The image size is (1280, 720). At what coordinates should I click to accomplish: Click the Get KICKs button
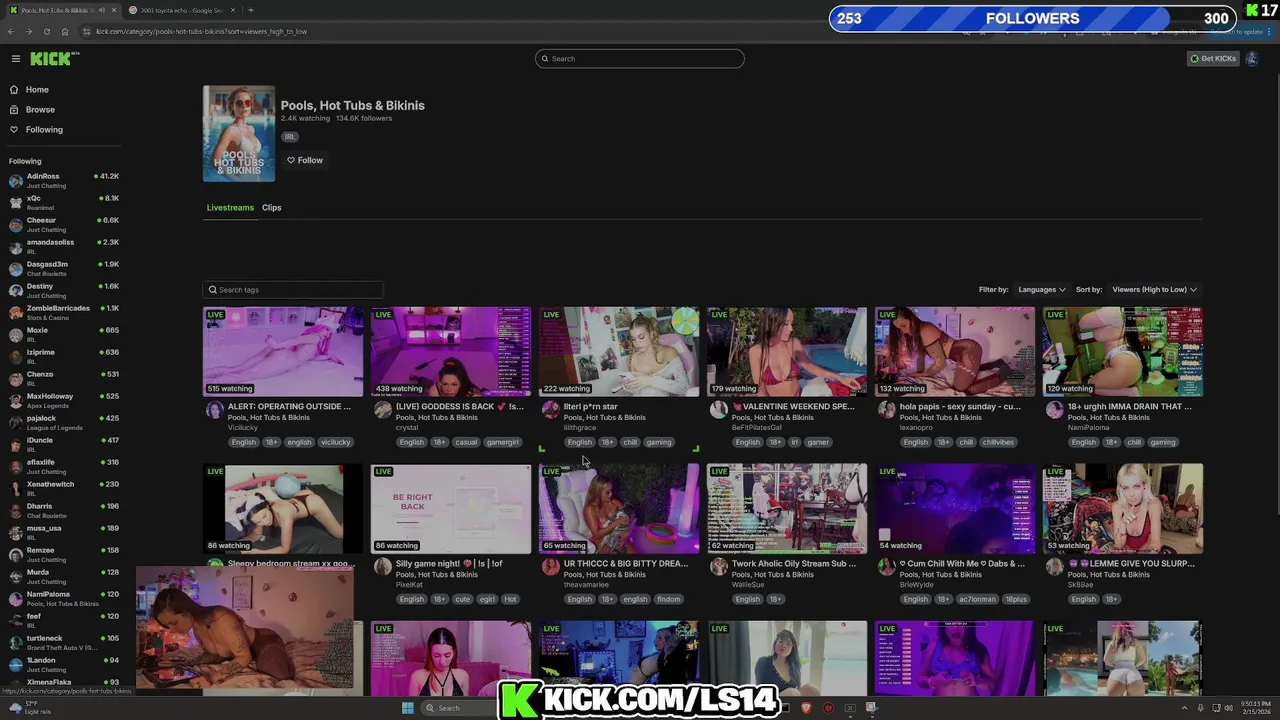point(1213,58)
